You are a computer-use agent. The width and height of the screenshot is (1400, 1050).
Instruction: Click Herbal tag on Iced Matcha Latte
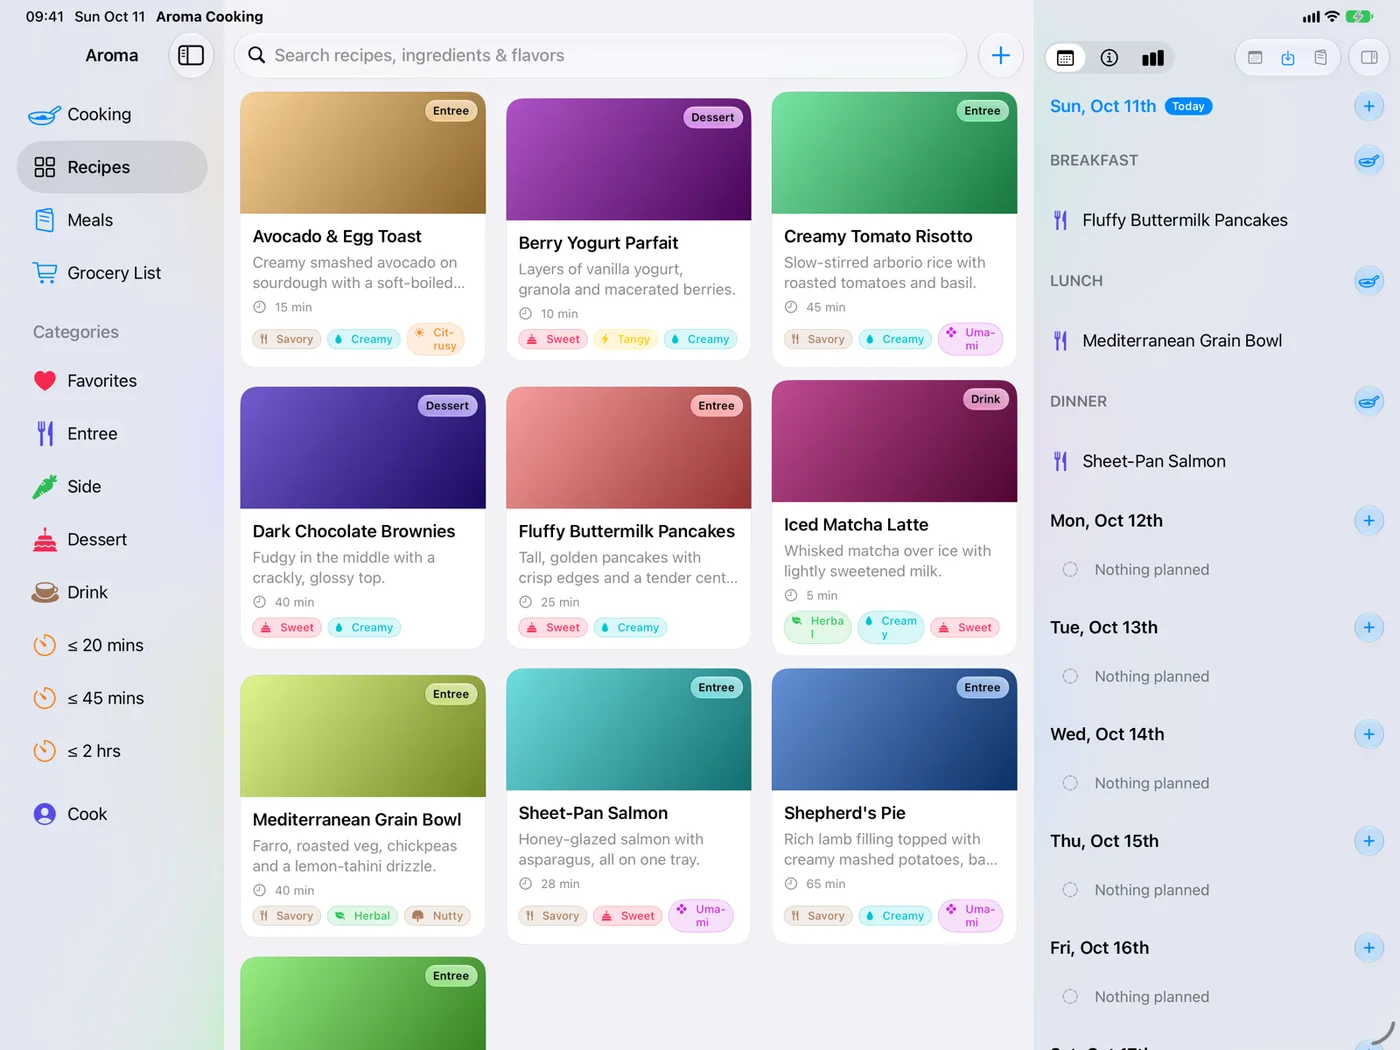[x=818, y=628]
